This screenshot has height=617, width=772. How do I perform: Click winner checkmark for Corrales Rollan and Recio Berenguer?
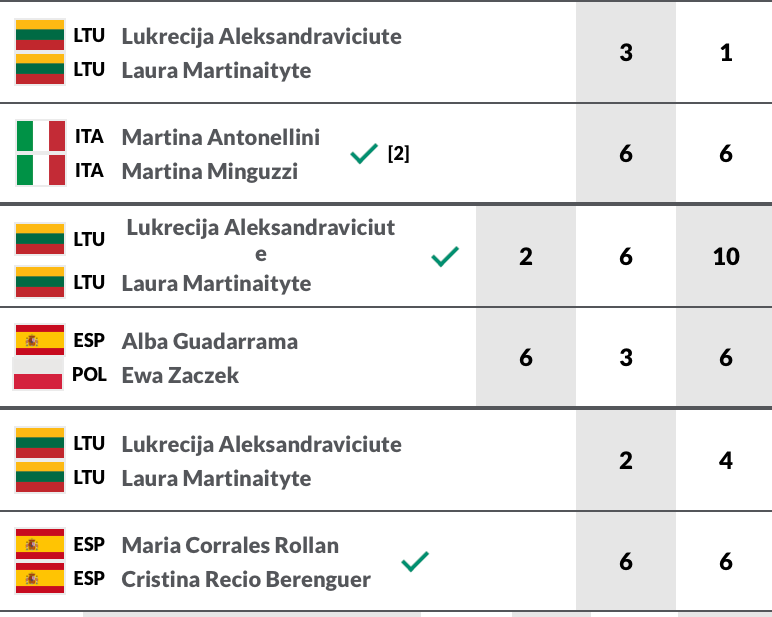point(415,562)
